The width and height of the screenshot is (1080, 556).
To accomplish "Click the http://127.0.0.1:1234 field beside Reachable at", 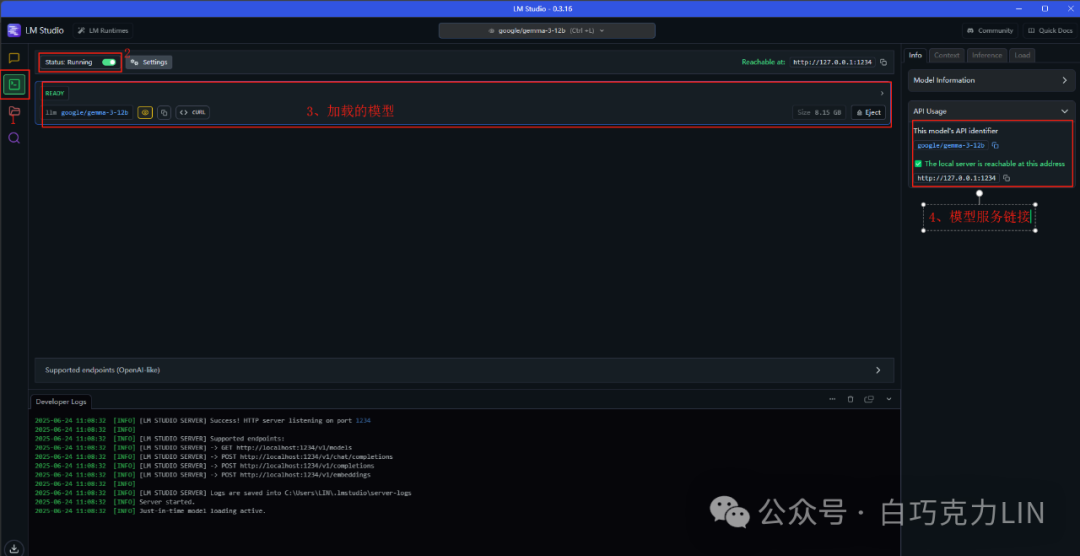I will (833, 62).
